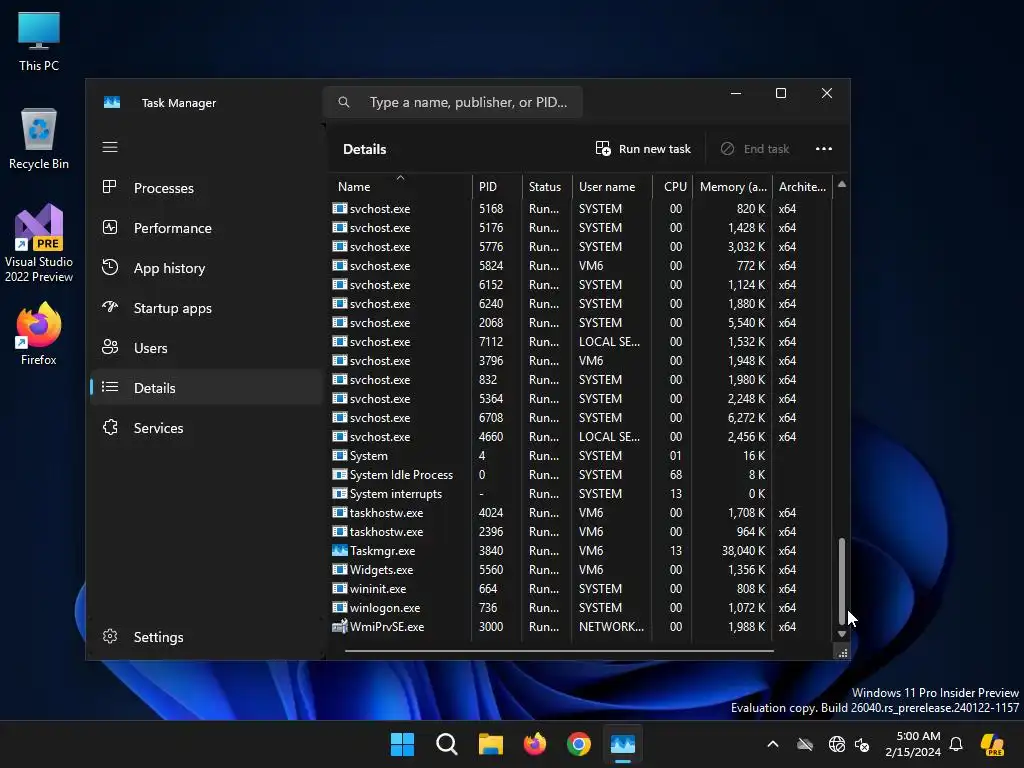The width and height of the screenshot is (1024, 768).
Task: Open Windows Start menu on taskbar
Action: [x=402, y=744]
